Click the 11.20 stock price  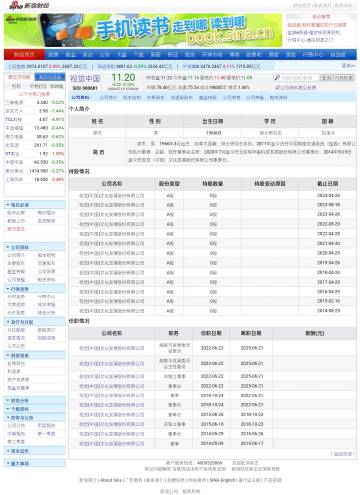click(123, 78)
